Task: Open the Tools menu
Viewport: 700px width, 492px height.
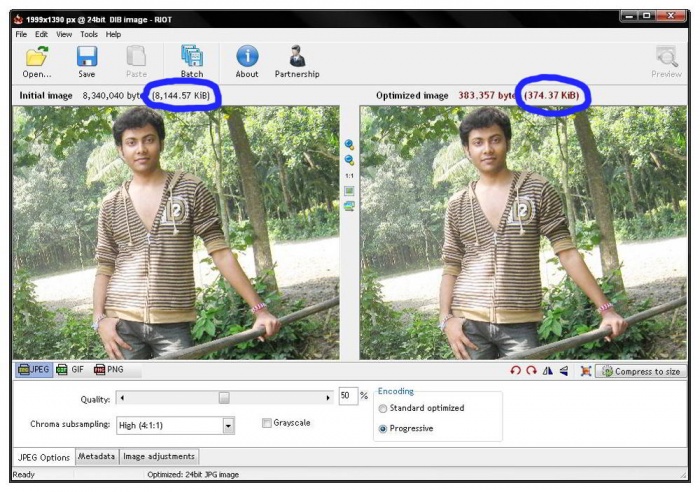Action: coord(89,34)
